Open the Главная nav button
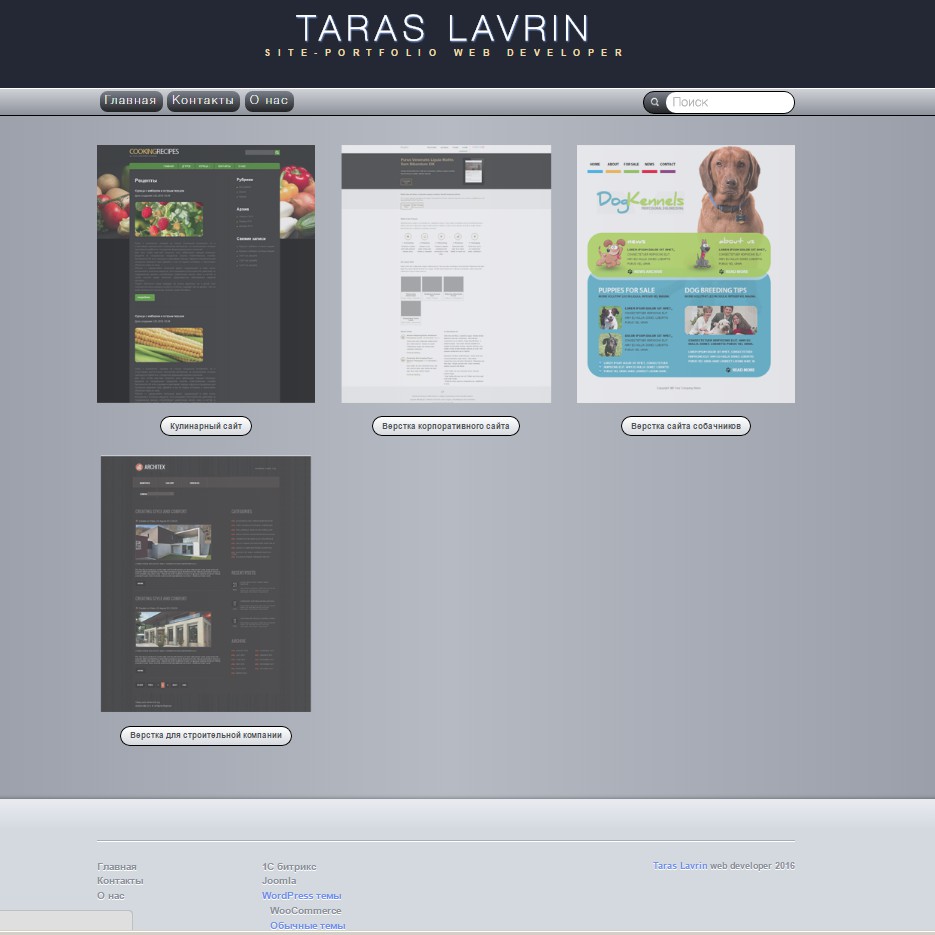The image size is (935, 935). (131, 101)
